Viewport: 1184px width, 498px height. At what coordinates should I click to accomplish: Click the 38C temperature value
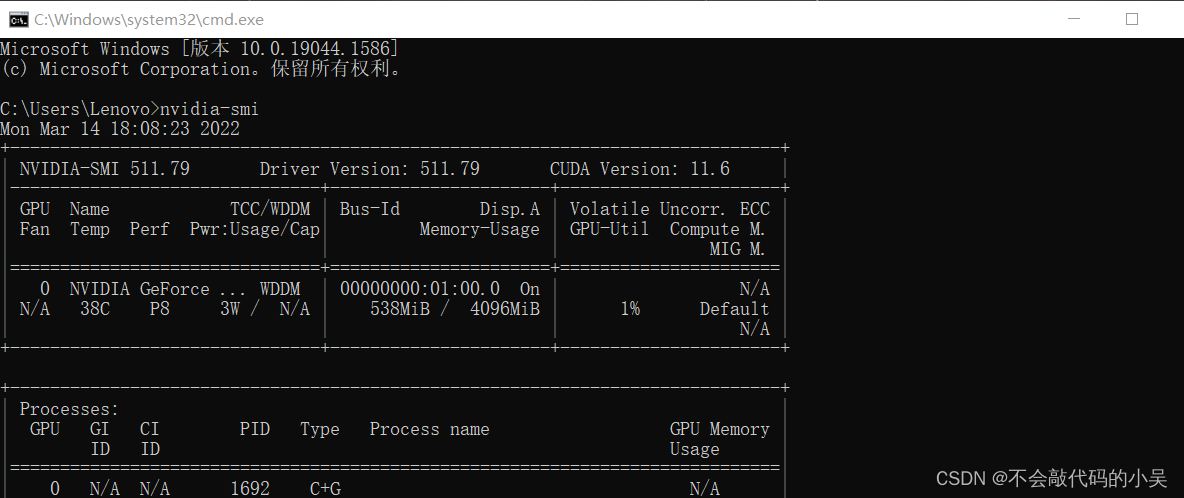[x=94, y=309]
